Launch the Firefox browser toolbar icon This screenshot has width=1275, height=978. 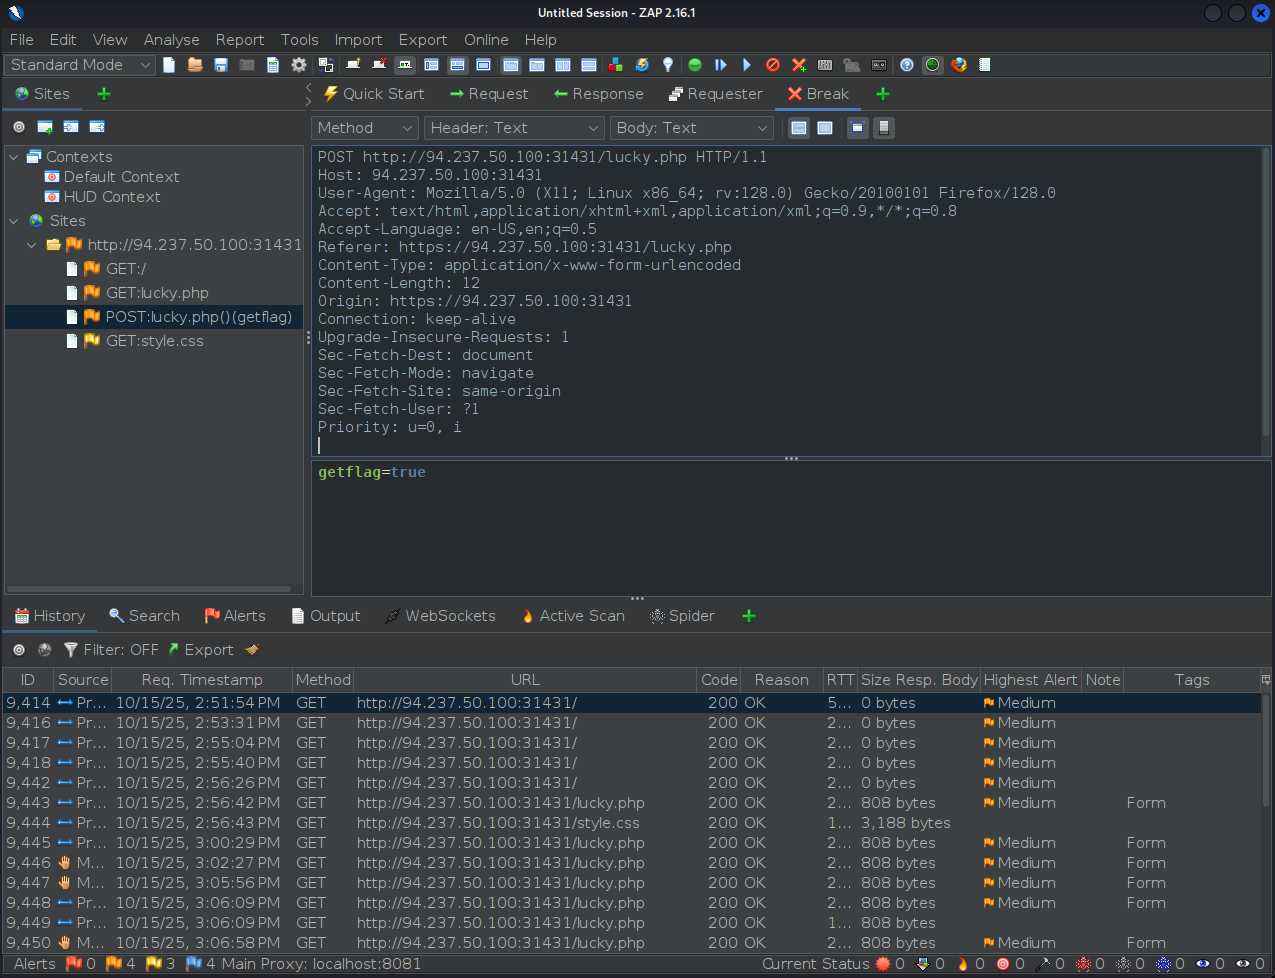click(x=959, y=65)
